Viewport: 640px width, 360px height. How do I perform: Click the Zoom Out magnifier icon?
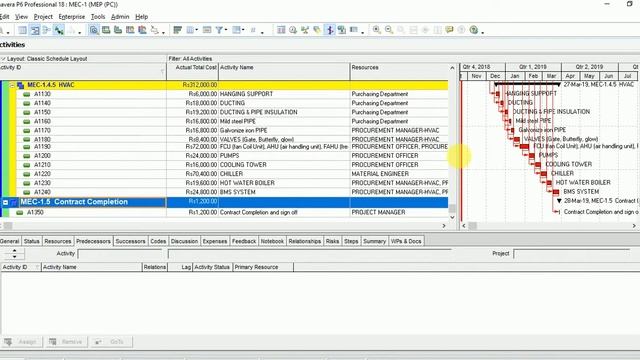click(389, 30)
